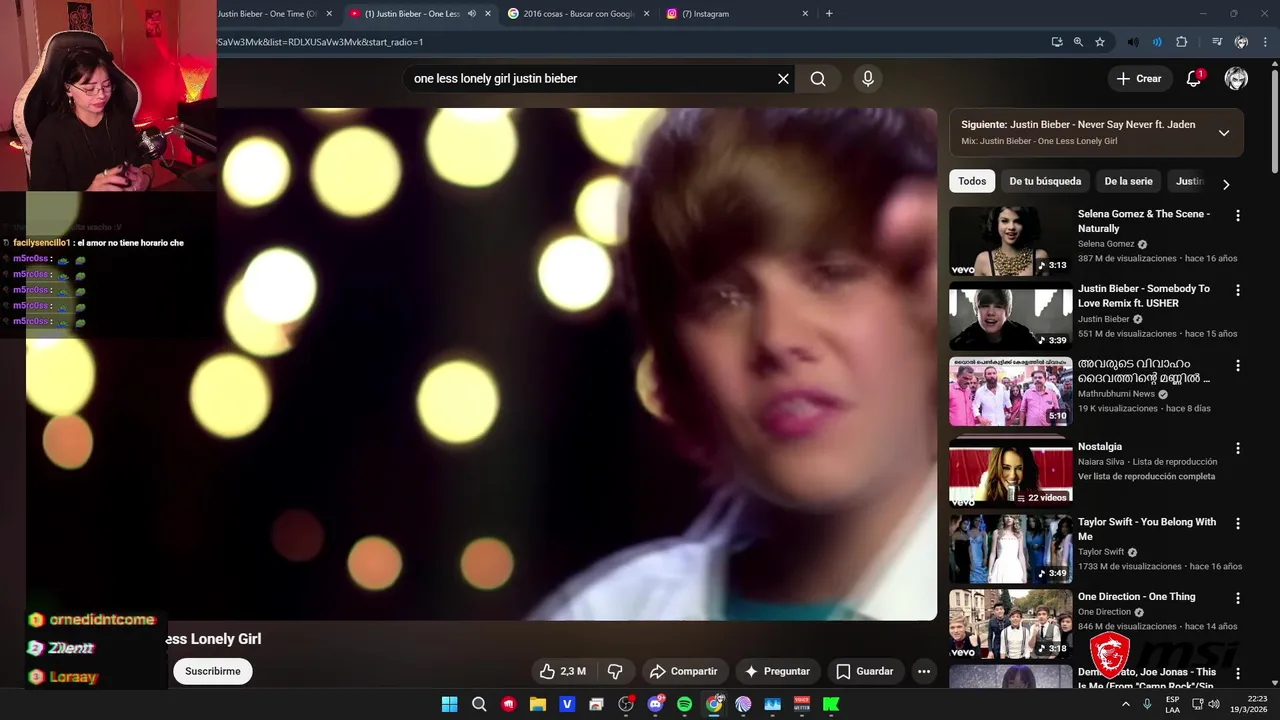This screenshot has height=720, width=1280.
Task: Like the video with 2,3 M likes
Action: [x=562, y=671]
